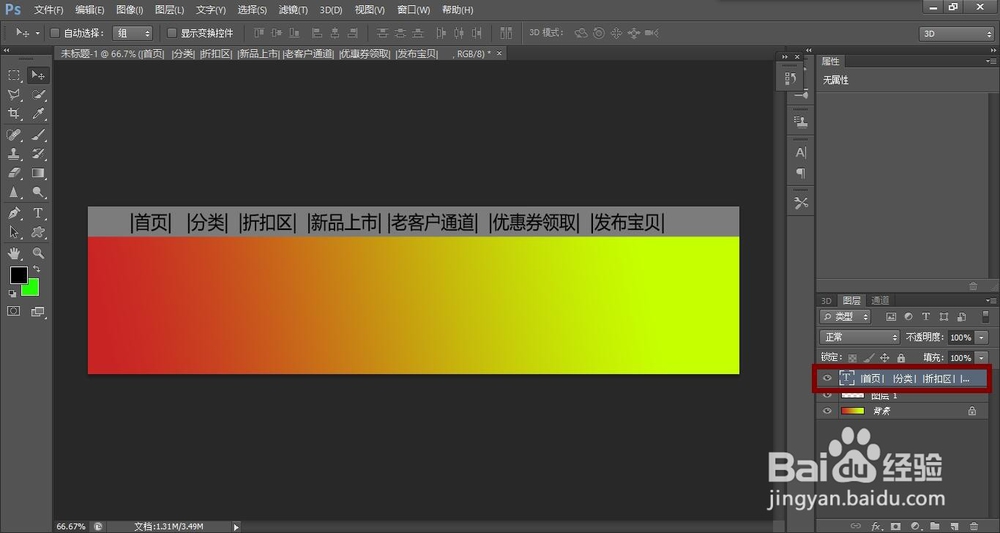Switch to the 3D panel tab
Viewport: 1000px width, 533px height.
[827, 300]
